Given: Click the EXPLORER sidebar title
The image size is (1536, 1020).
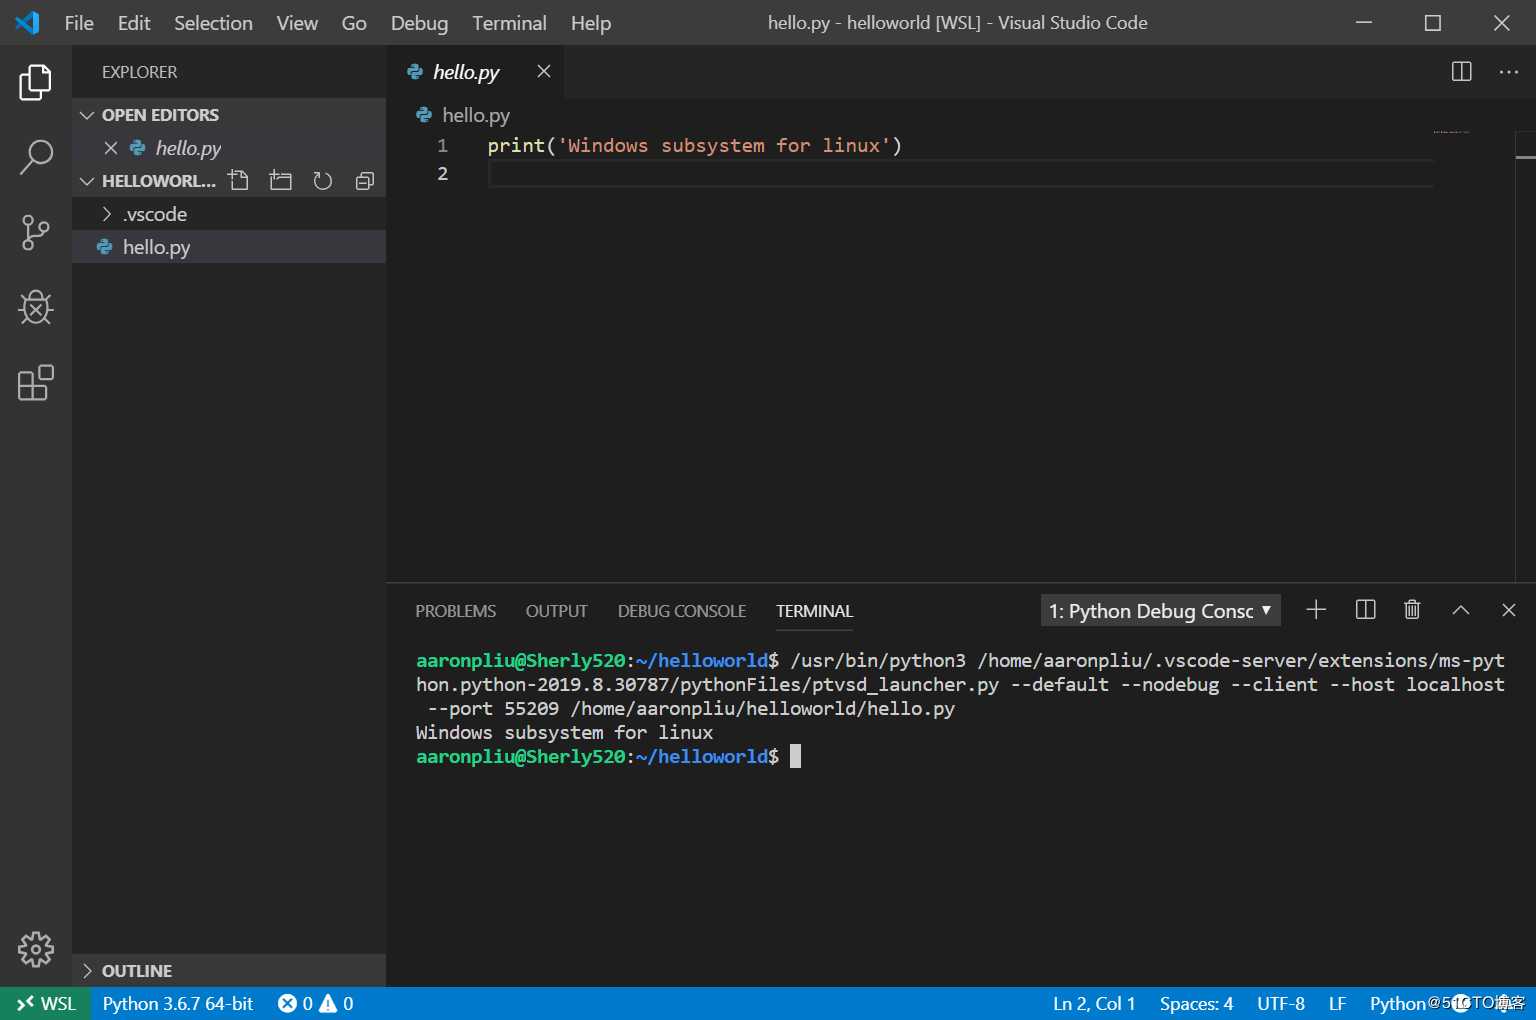Looking at the screenshot, I should tap(139, 72).
